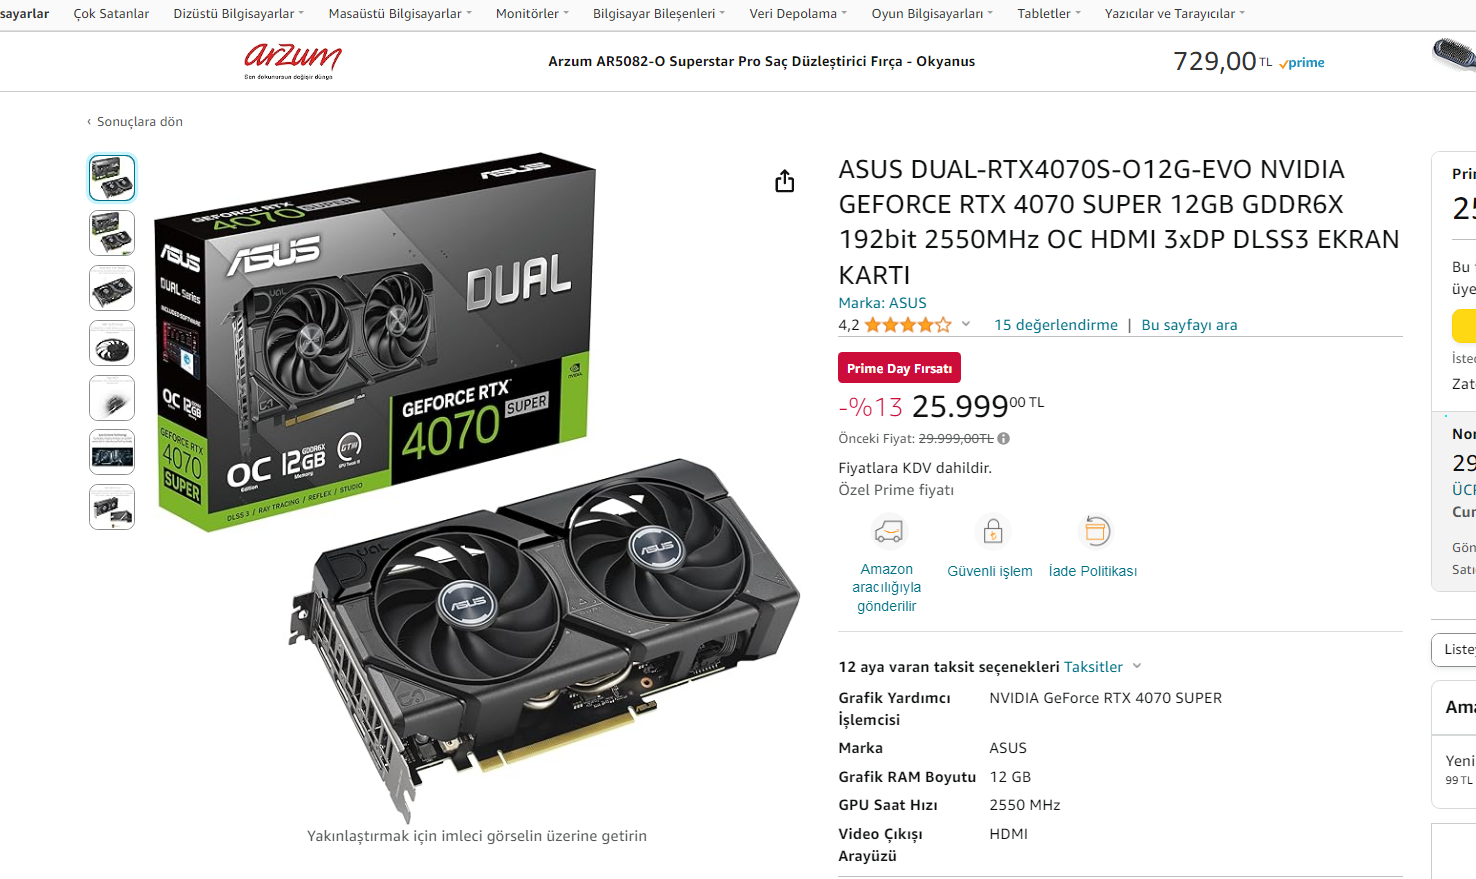Select the first product thumbnail image
This screenshot has width=1476, height=879.
coord(112,178)
